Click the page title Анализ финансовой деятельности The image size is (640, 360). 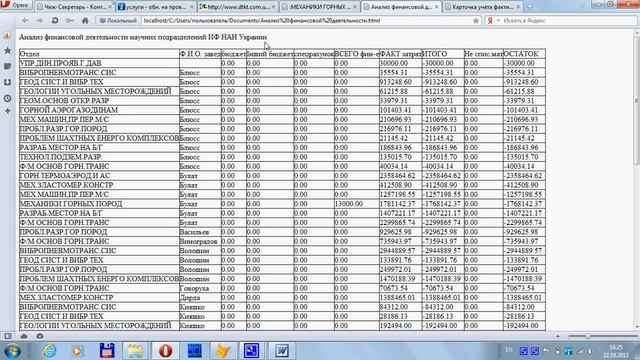click(143, 37)
